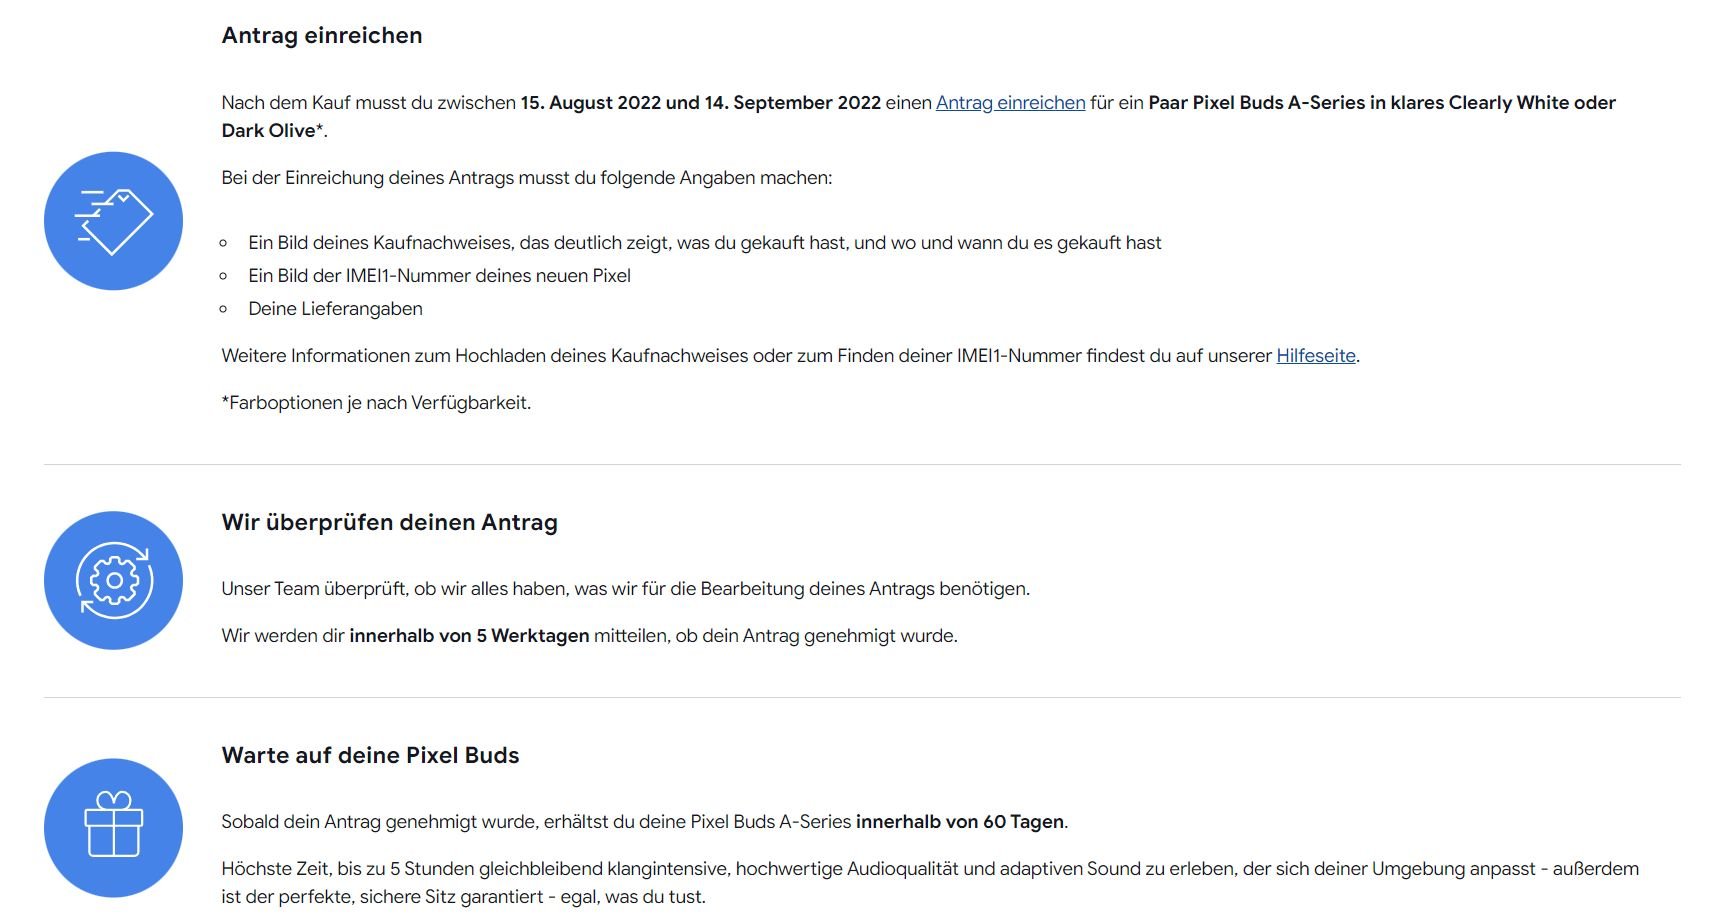Click the blue gift box icon
This screenshot has height=917, width=1719.
coord(113,828)
